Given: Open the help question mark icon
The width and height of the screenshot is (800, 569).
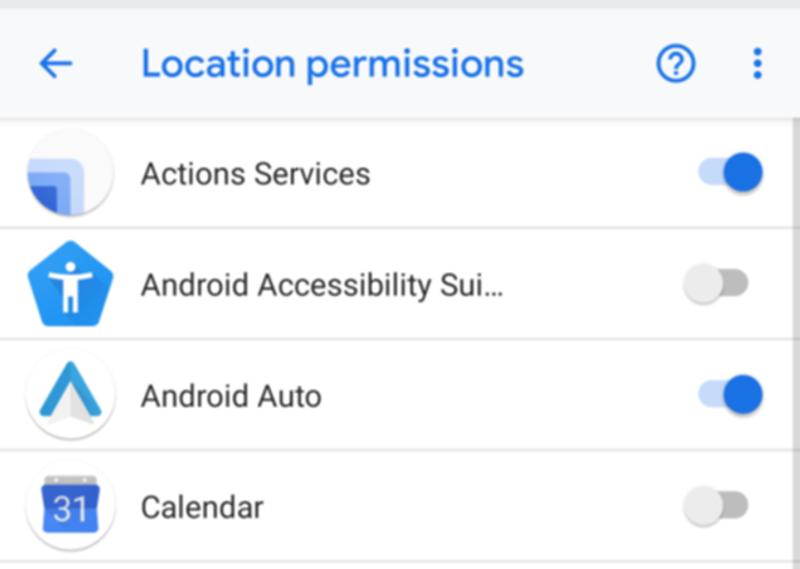Looking at the screenshot, I should [675, 64].
